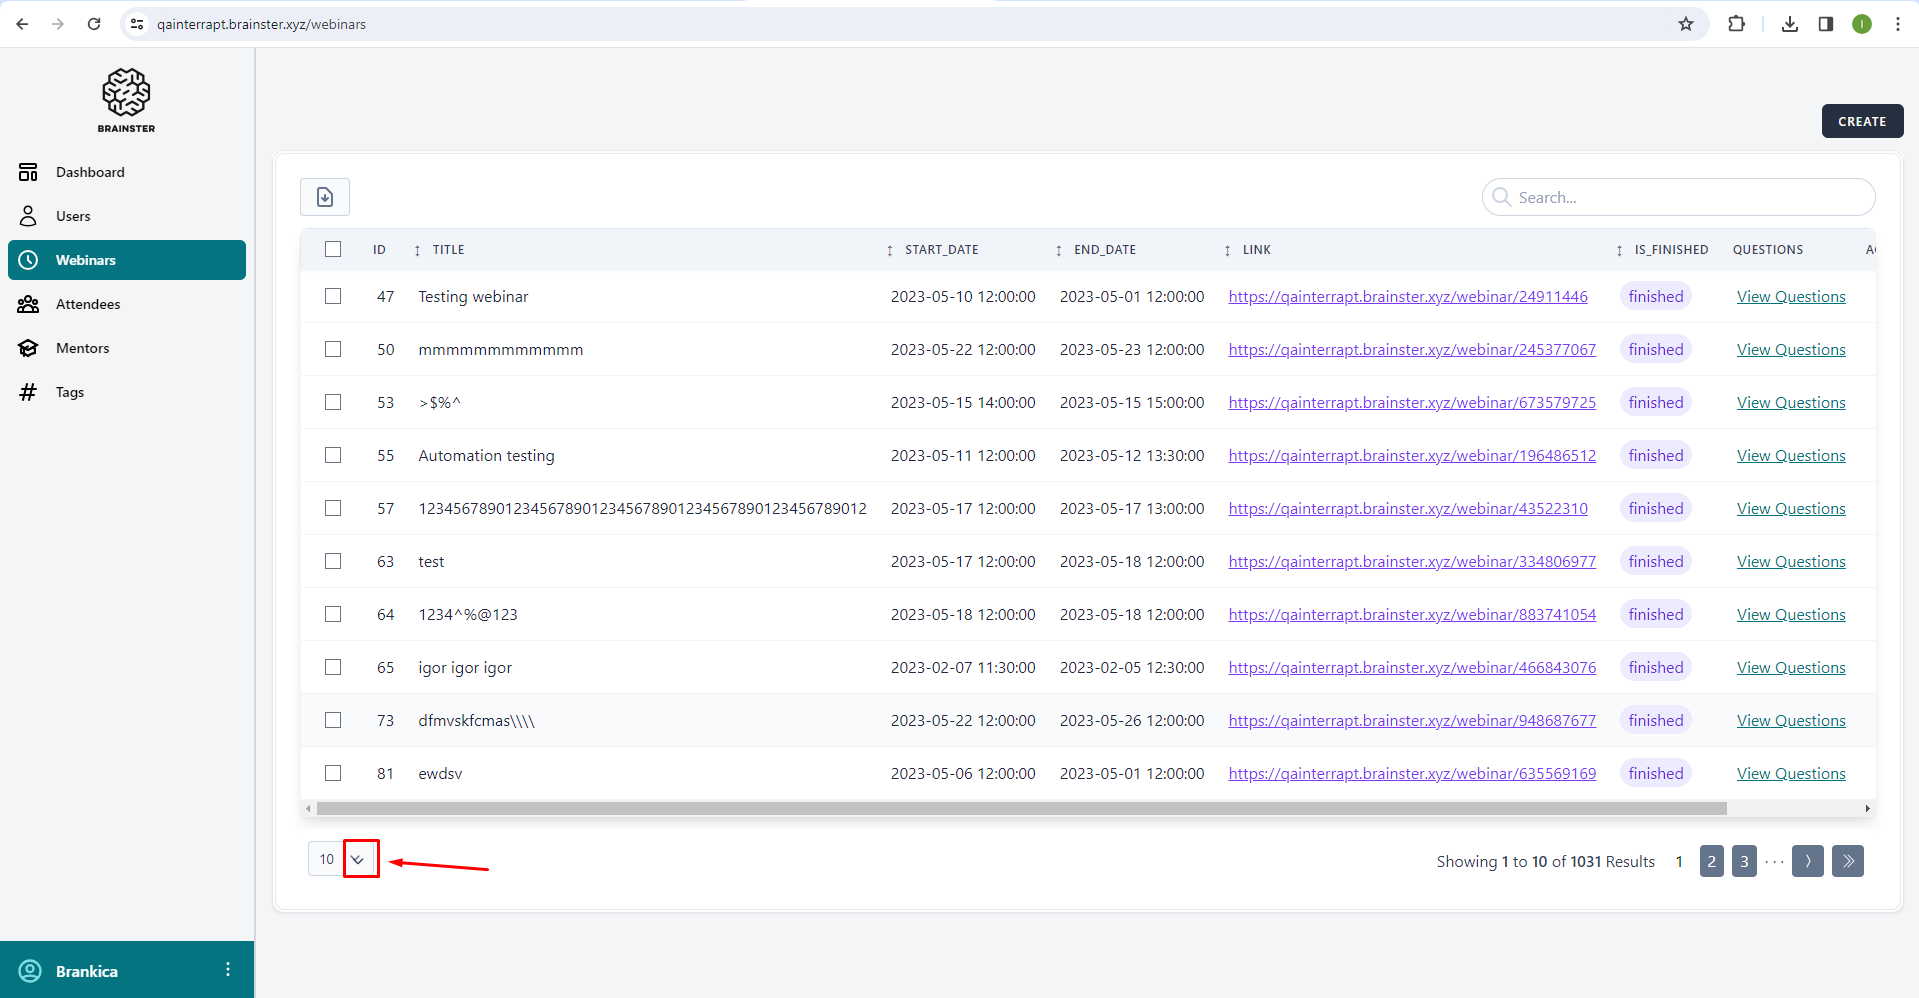This screenshot has height=998, width=1919.
Task: Go to next page arrow in pagination
Action: [1807, 861]
